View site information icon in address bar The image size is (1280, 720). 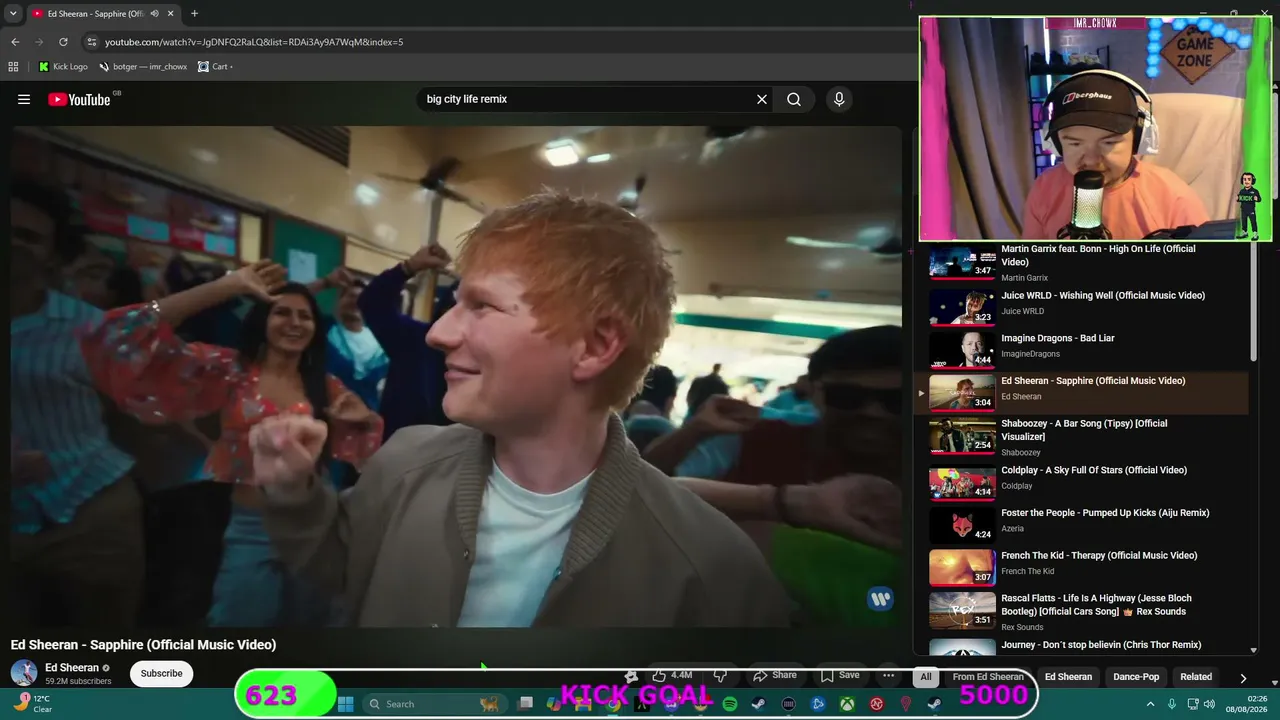pos(92,42)
